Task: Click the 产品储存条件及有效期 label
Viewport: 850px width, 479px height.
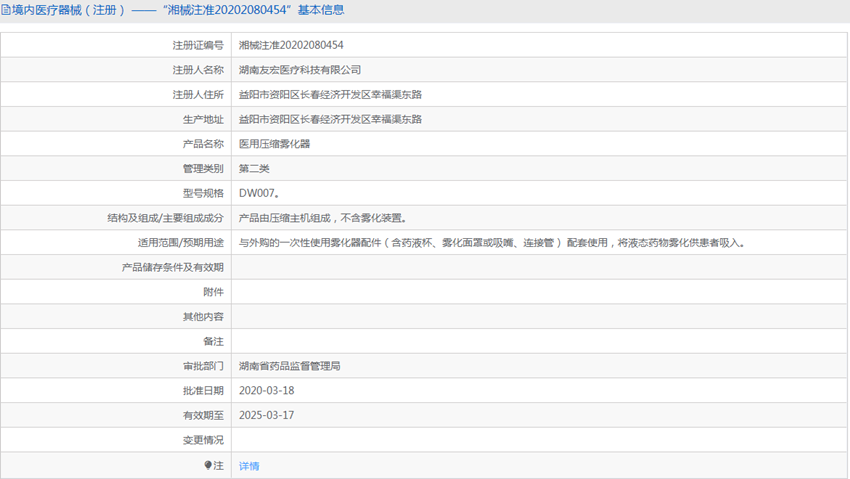Action: (x=172, y=267)
